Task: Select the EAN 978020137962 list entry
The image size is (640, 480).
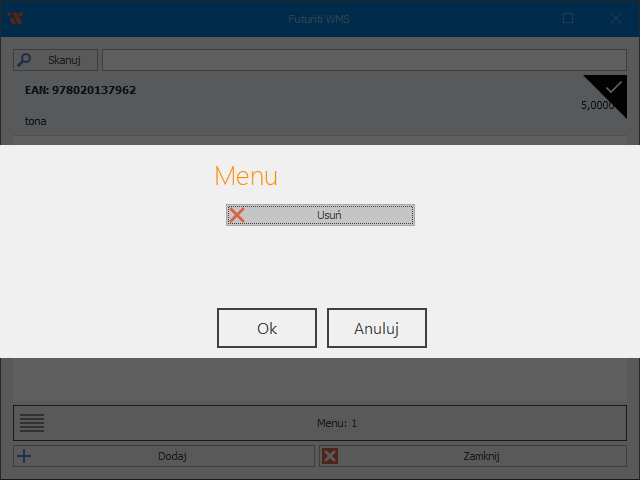Action: click(81, 90)
